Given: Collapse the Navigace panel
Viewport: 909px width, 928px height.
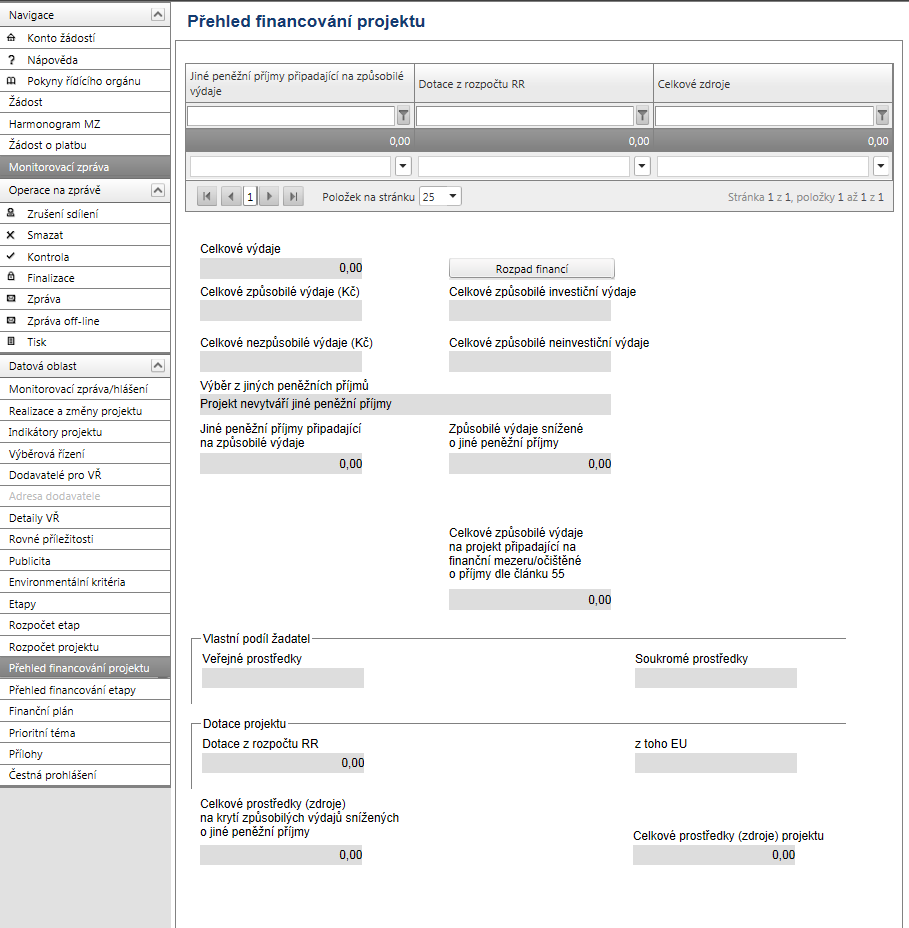Looking at the screenshot, I should pos(158,15).
